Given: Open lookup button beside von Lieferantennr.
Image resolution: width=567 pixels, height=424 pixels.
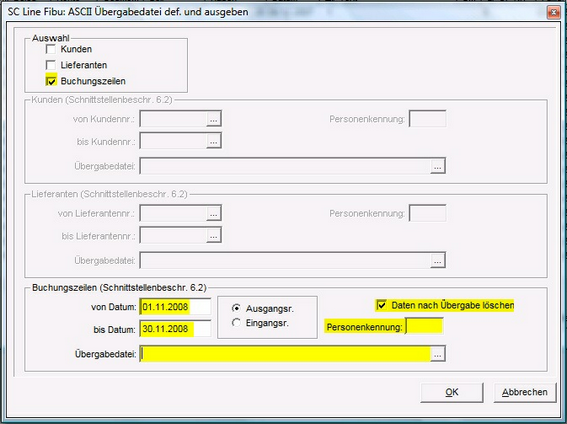Looking at the screenshot, I should pyautogui.click(x=214, y=213).
